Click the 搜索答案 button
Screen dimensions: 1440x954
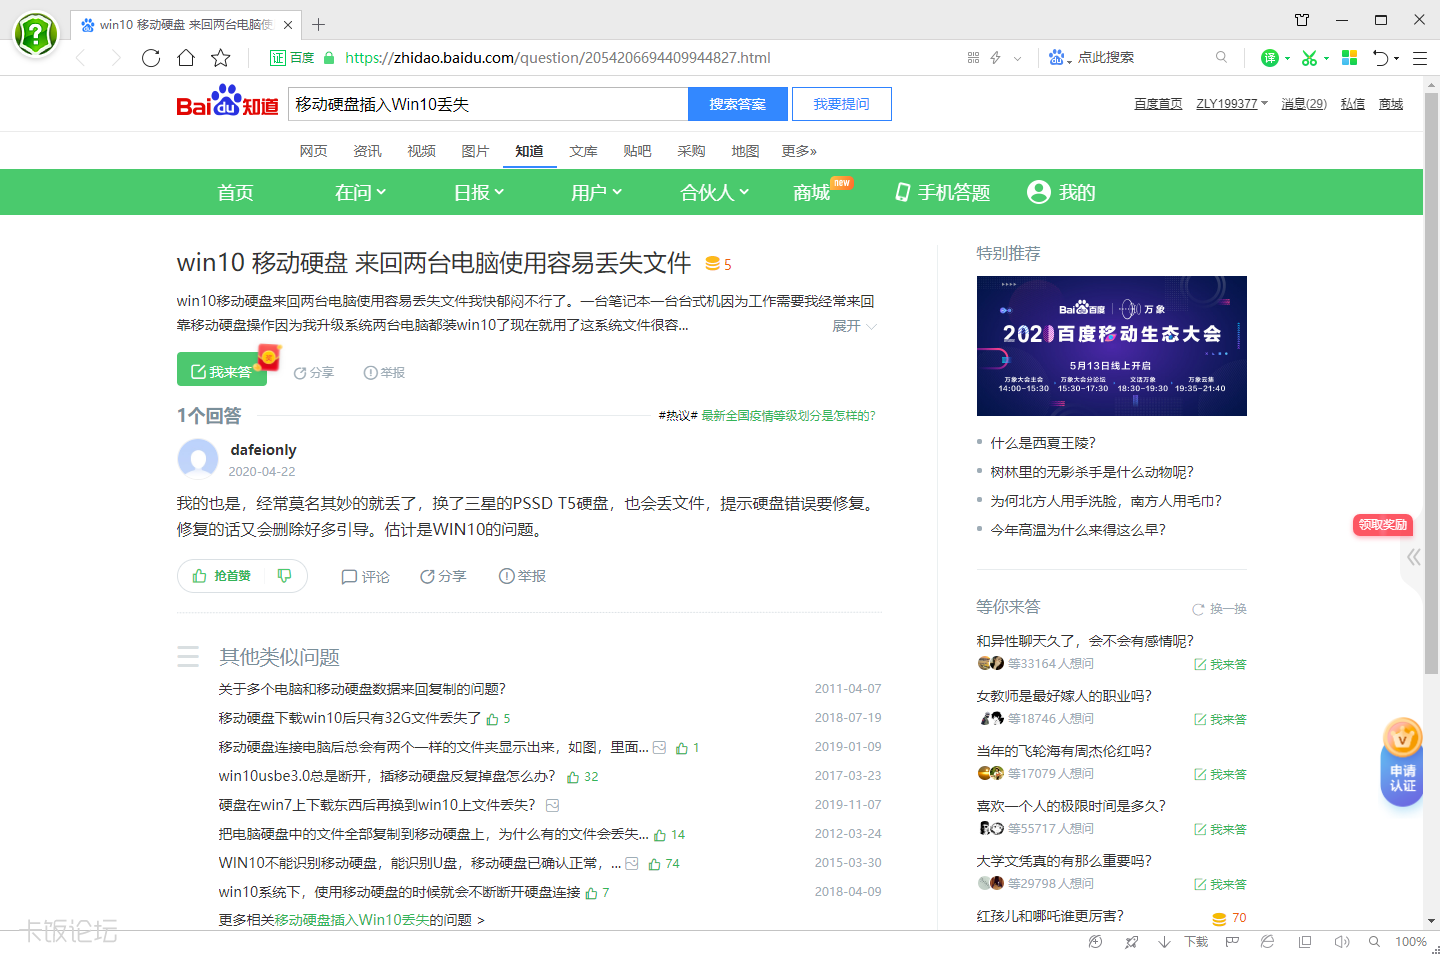[738, 104]
